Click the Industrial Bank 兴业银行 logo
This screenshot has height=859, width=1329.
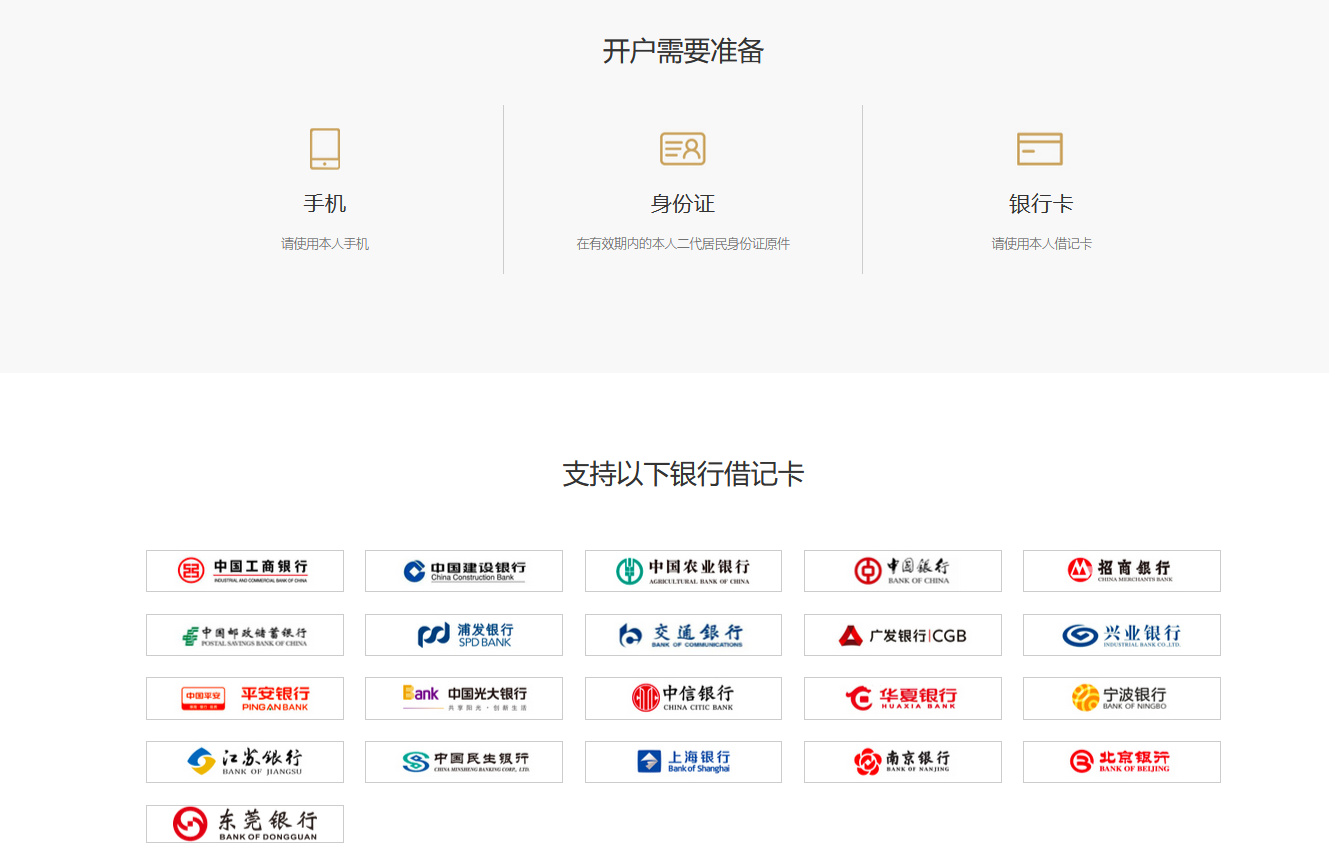(1121, 635)
